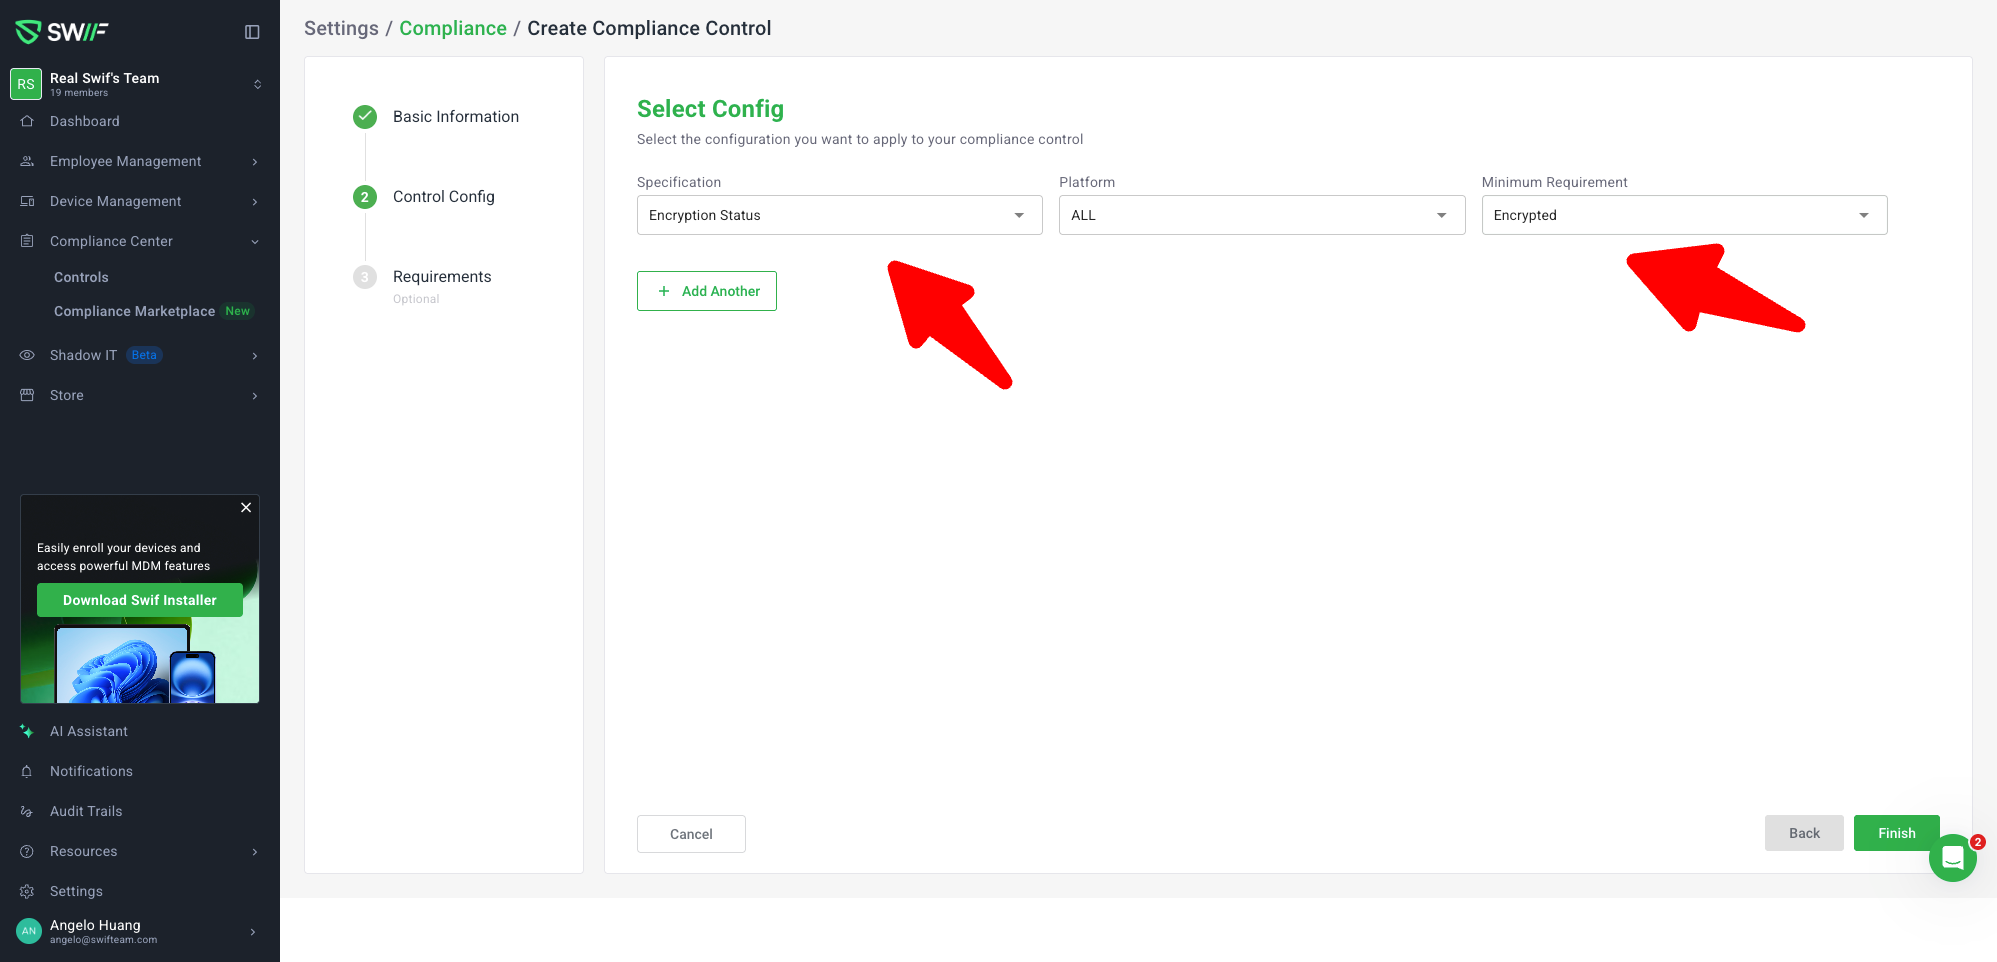Open Notifications bell in sidebar

(x=90, y=771)
